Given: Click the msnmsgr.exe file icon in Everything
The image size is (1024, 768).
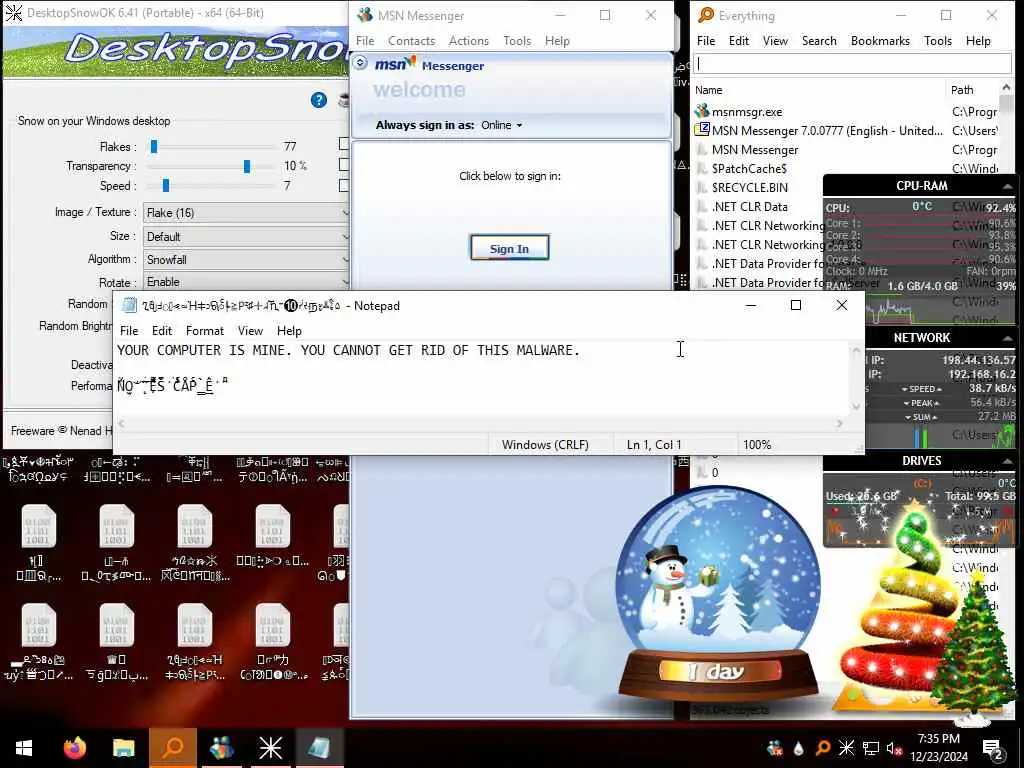Looking at the screenshot, I should (702, 112).
